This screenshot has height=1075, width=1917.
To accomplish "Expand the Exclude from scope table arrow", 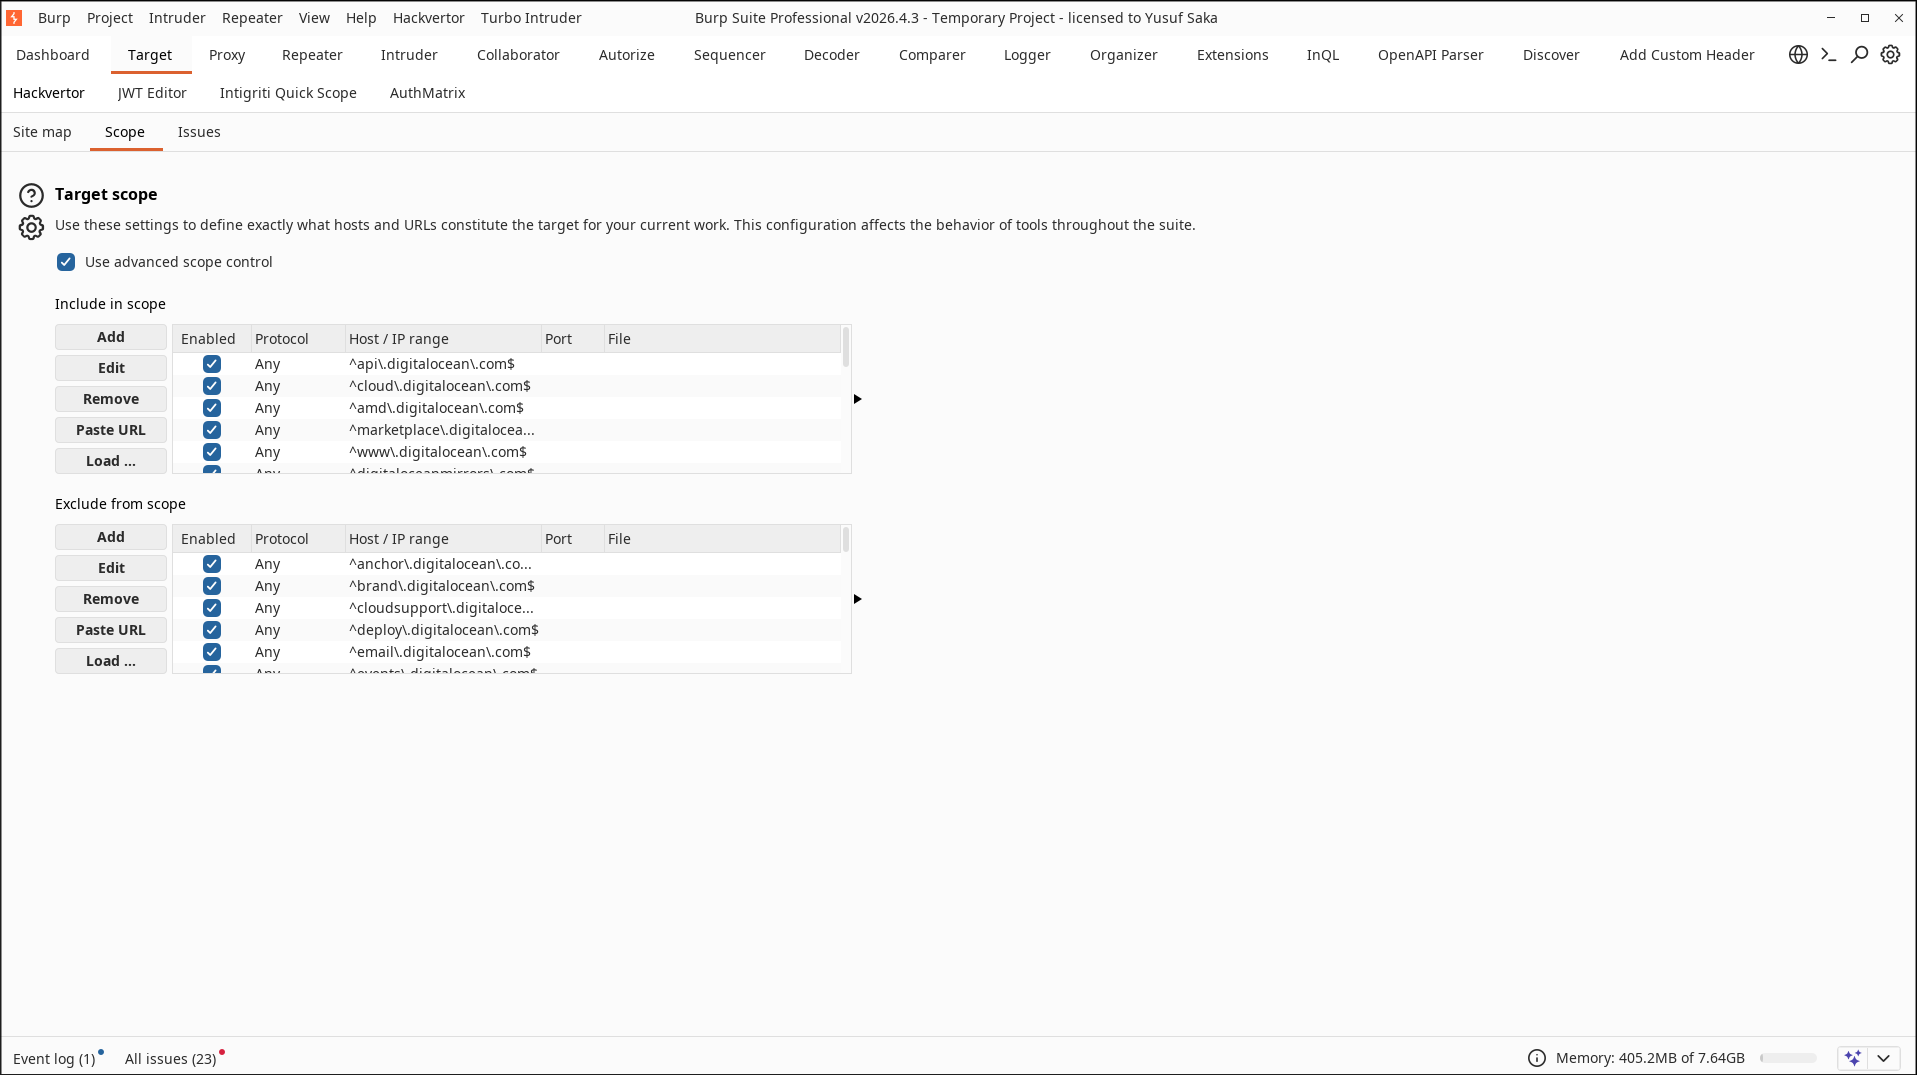I will click(858, 599).
